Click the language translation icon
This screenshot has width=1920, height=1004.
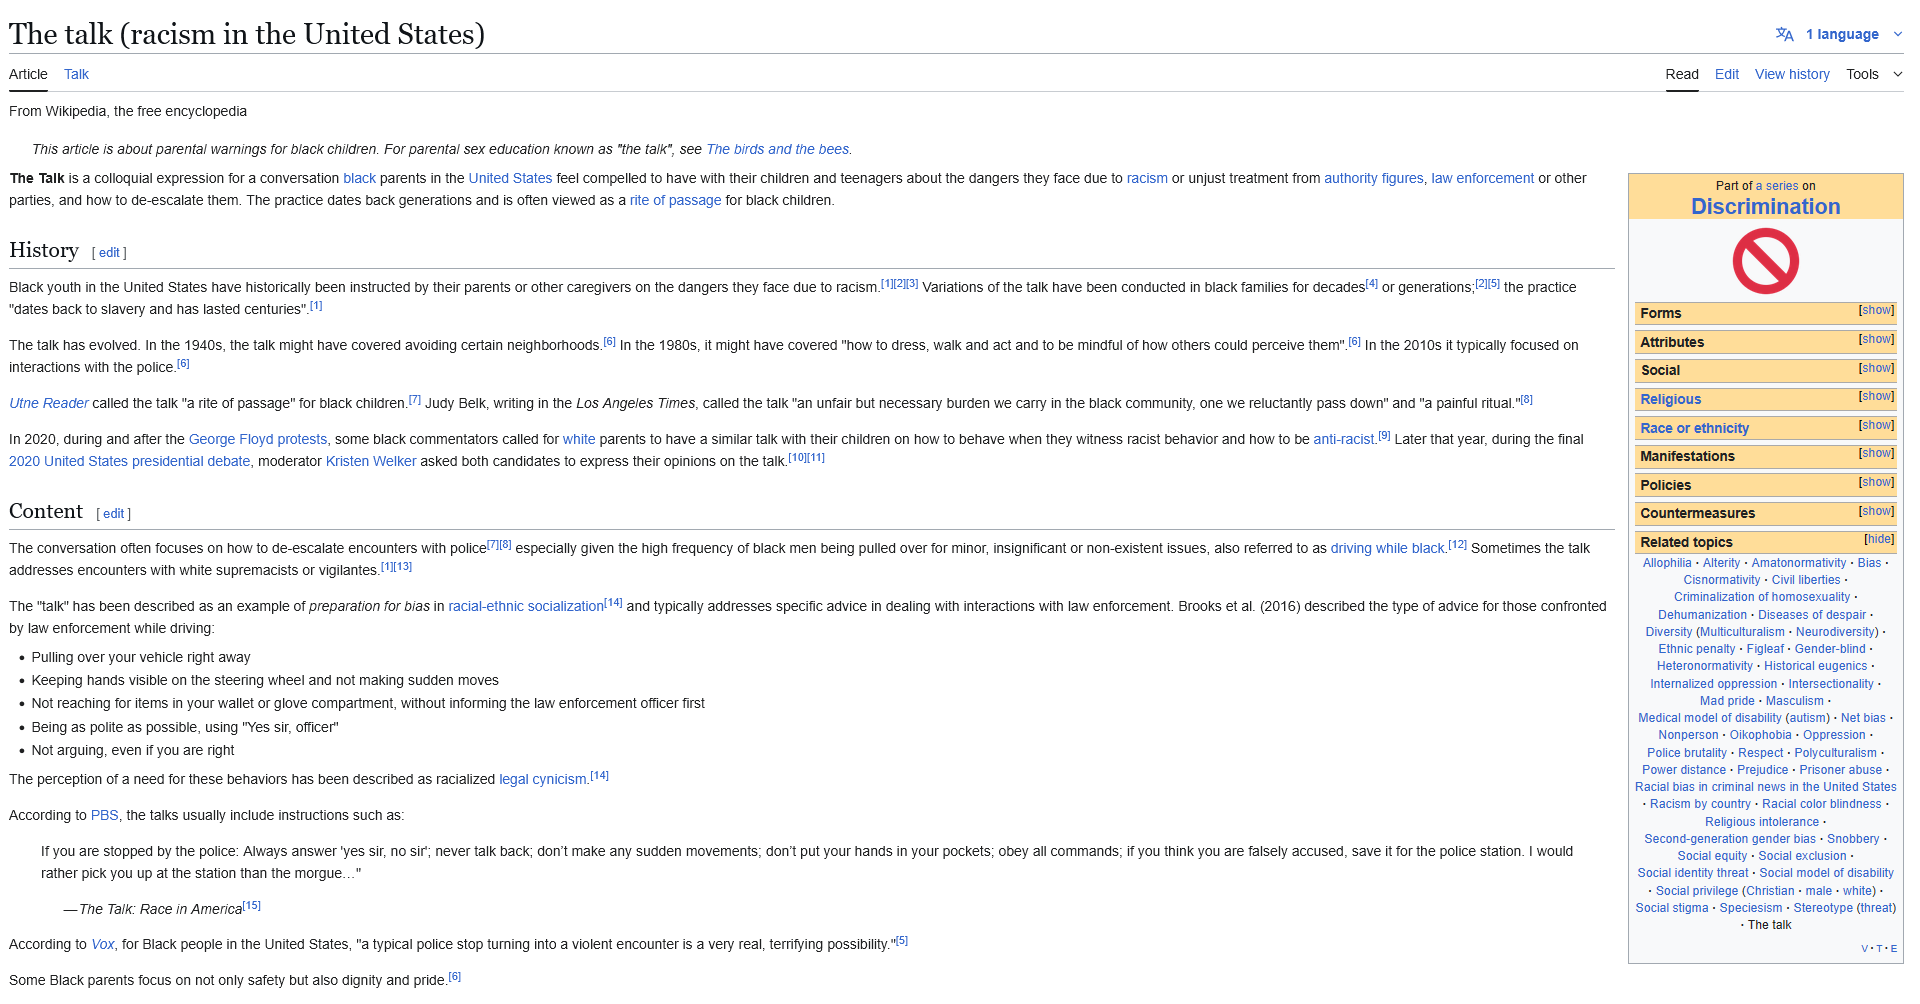pyautogui.click(x=1784, y=34)
